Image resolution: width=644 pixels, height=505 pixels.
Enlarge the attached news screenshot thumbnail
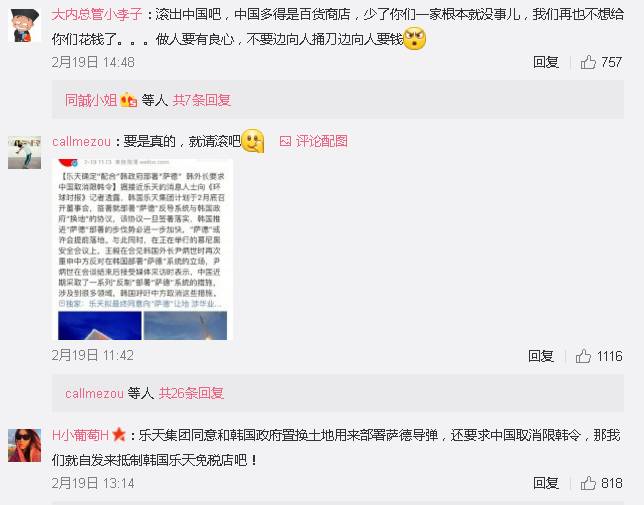click(x=143, y=249)
